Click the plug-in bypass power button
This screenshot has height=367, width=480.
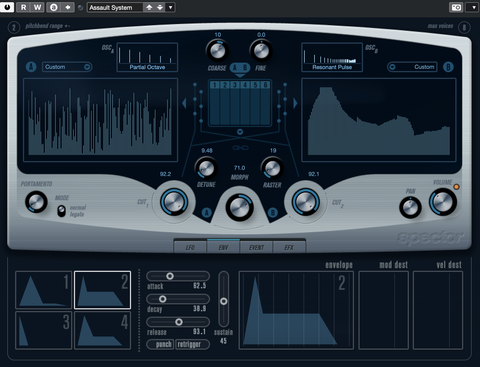(x=7, y=7)
